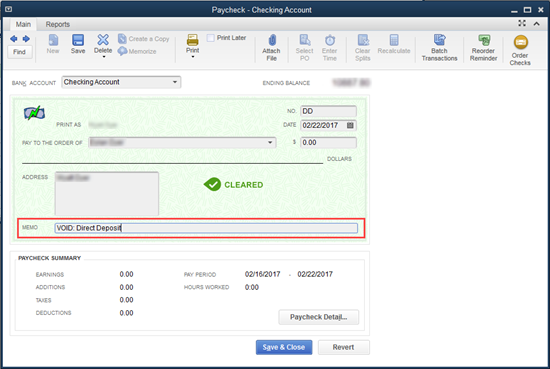The image size is (550, 369).
Task: Print the paycheck
Action: (x=193, y=43)
